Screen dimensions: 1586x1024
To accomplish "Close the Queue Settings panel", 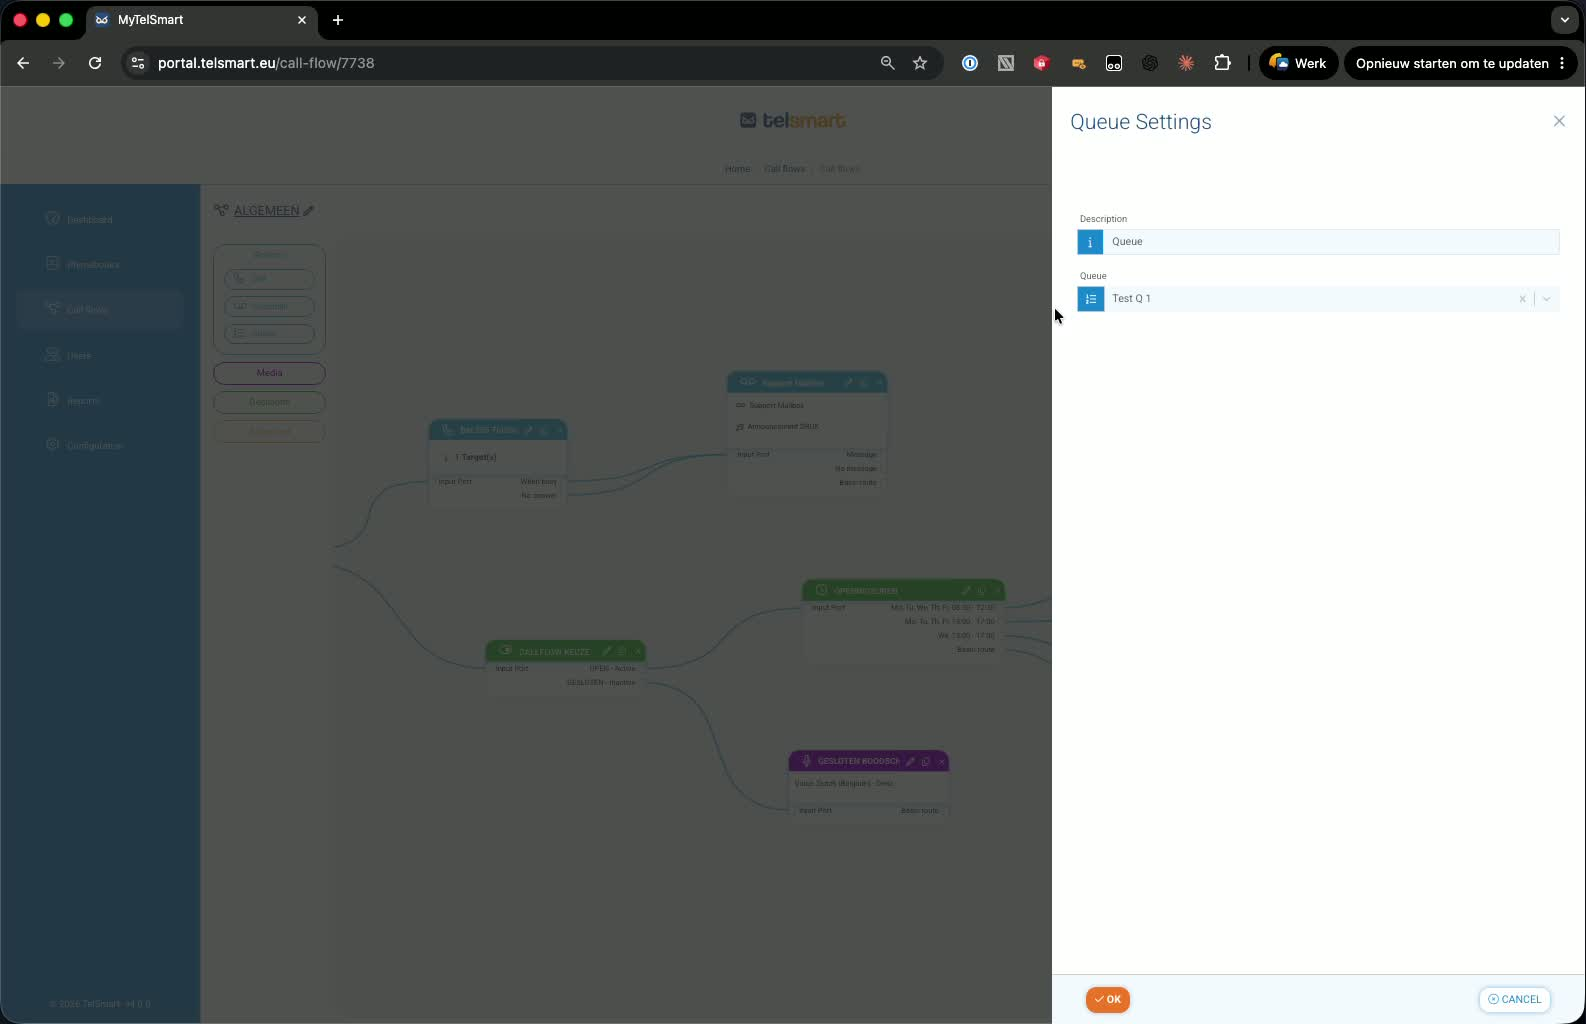I will coord(1559,121).
